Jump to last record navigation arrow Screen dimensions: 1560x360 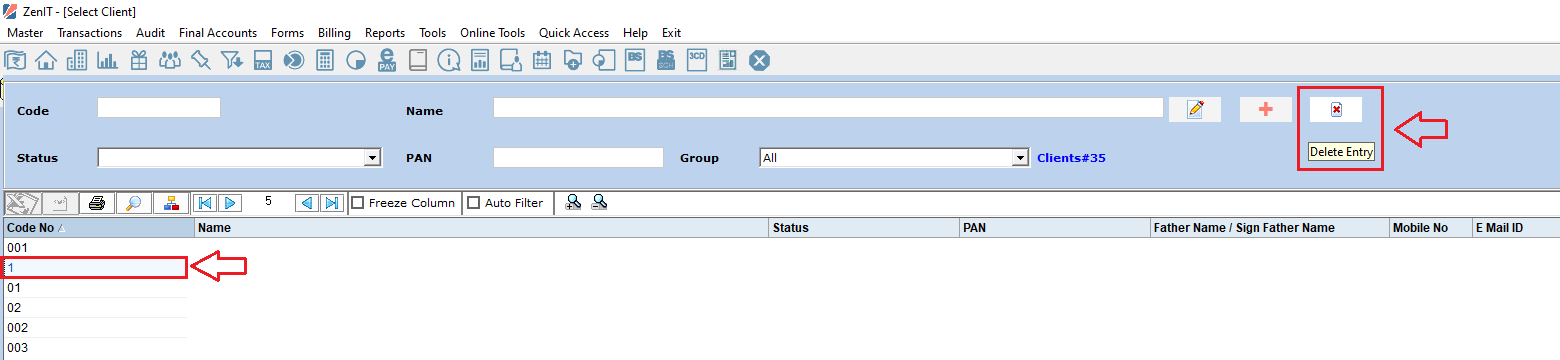(x=332, y=203)
